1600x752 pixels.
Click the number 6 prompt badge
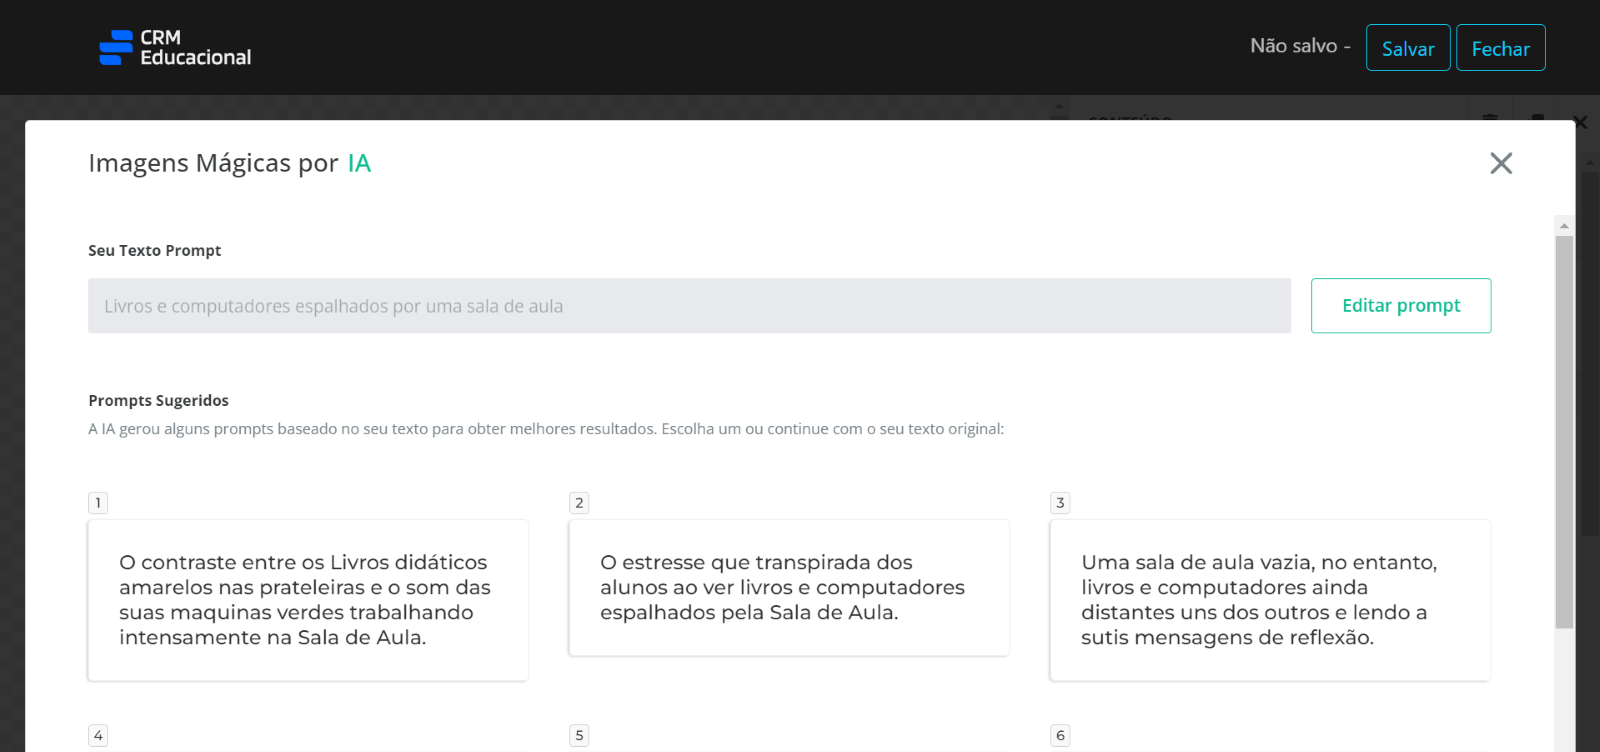click(1060, 736)
